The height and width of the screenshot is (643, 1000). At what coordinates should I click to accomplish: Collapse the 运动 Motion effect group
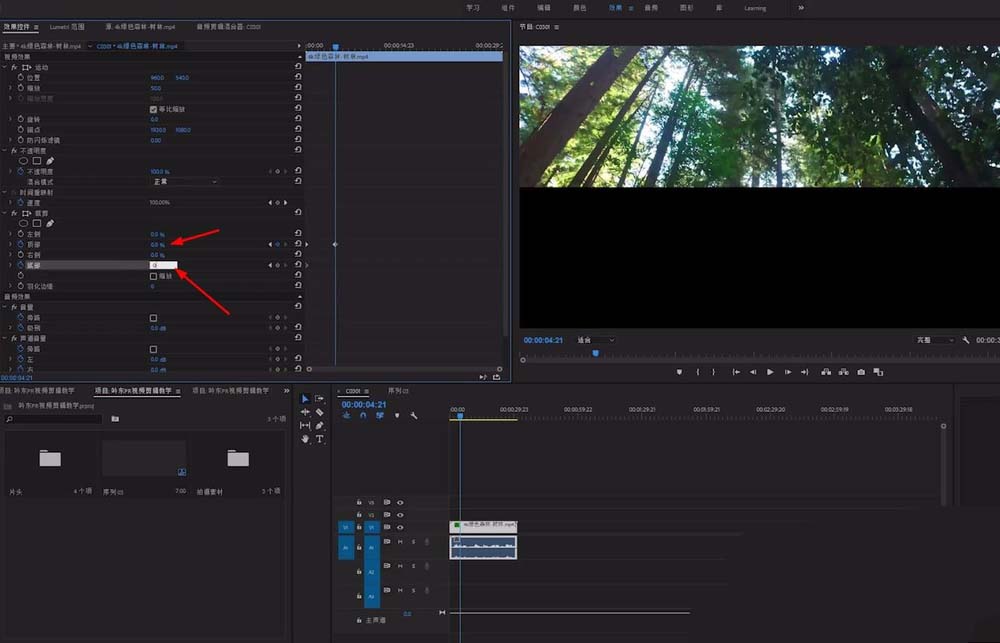tap(5, 67)
